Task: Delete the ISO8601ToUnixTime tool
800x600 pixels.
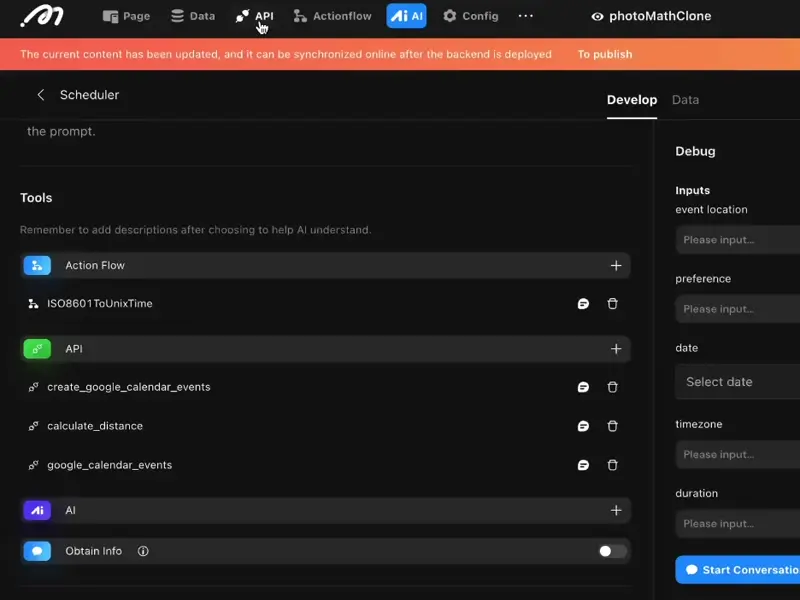Action: tap(613, 304)
